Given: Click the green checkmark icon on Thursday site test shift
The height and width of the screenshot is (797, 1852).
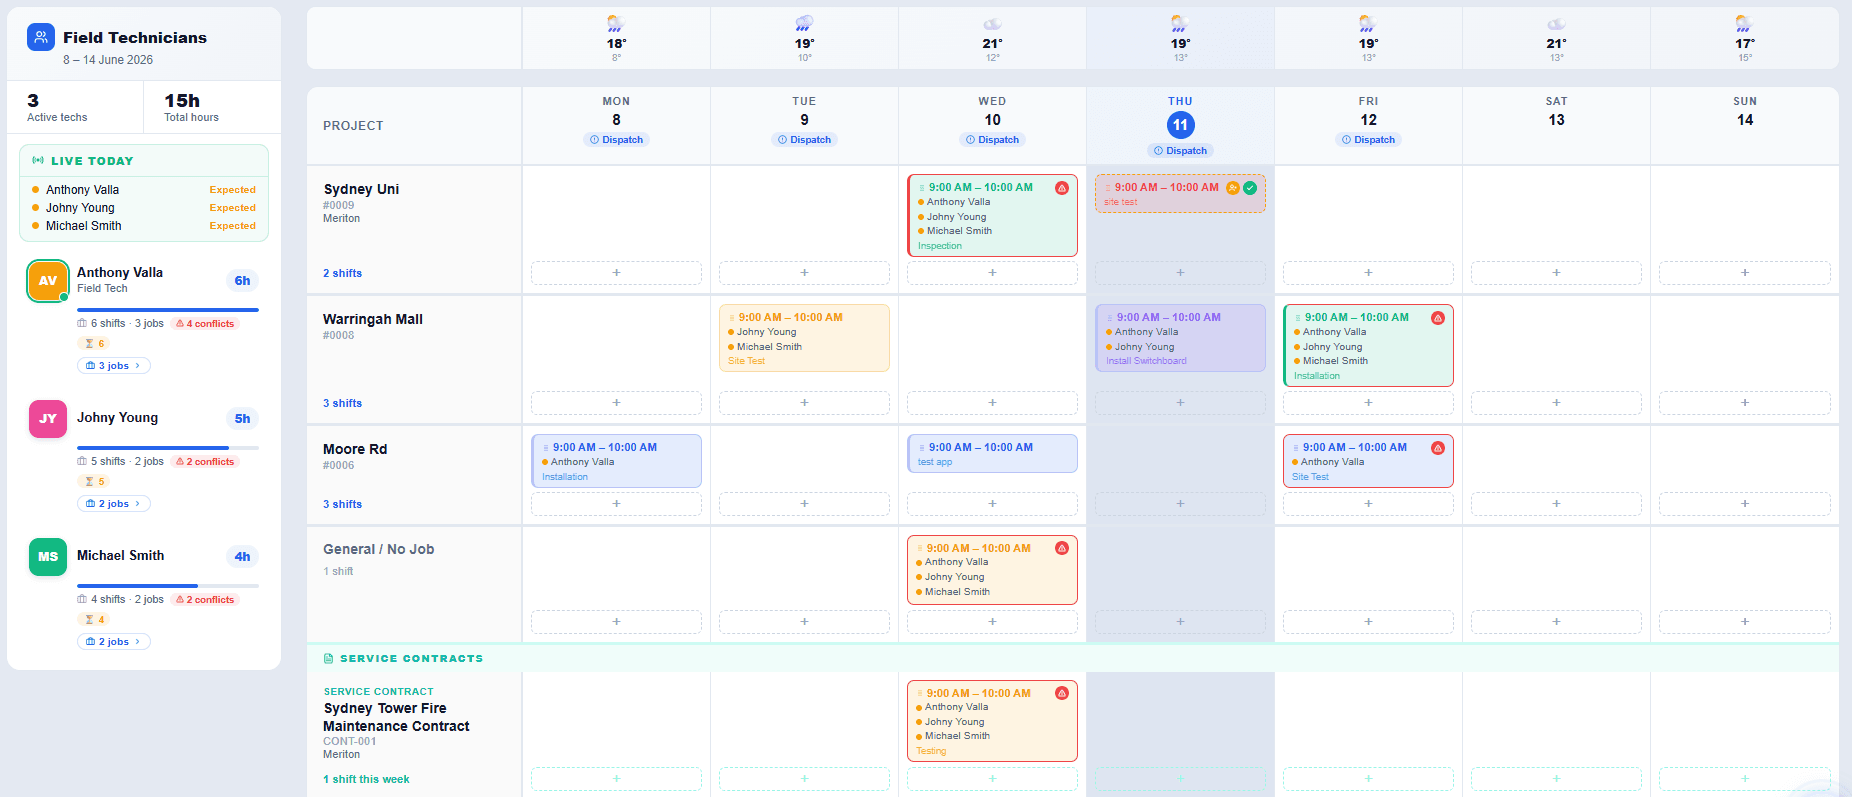Looking at the screenshot, I should [x=1250, y=188].
